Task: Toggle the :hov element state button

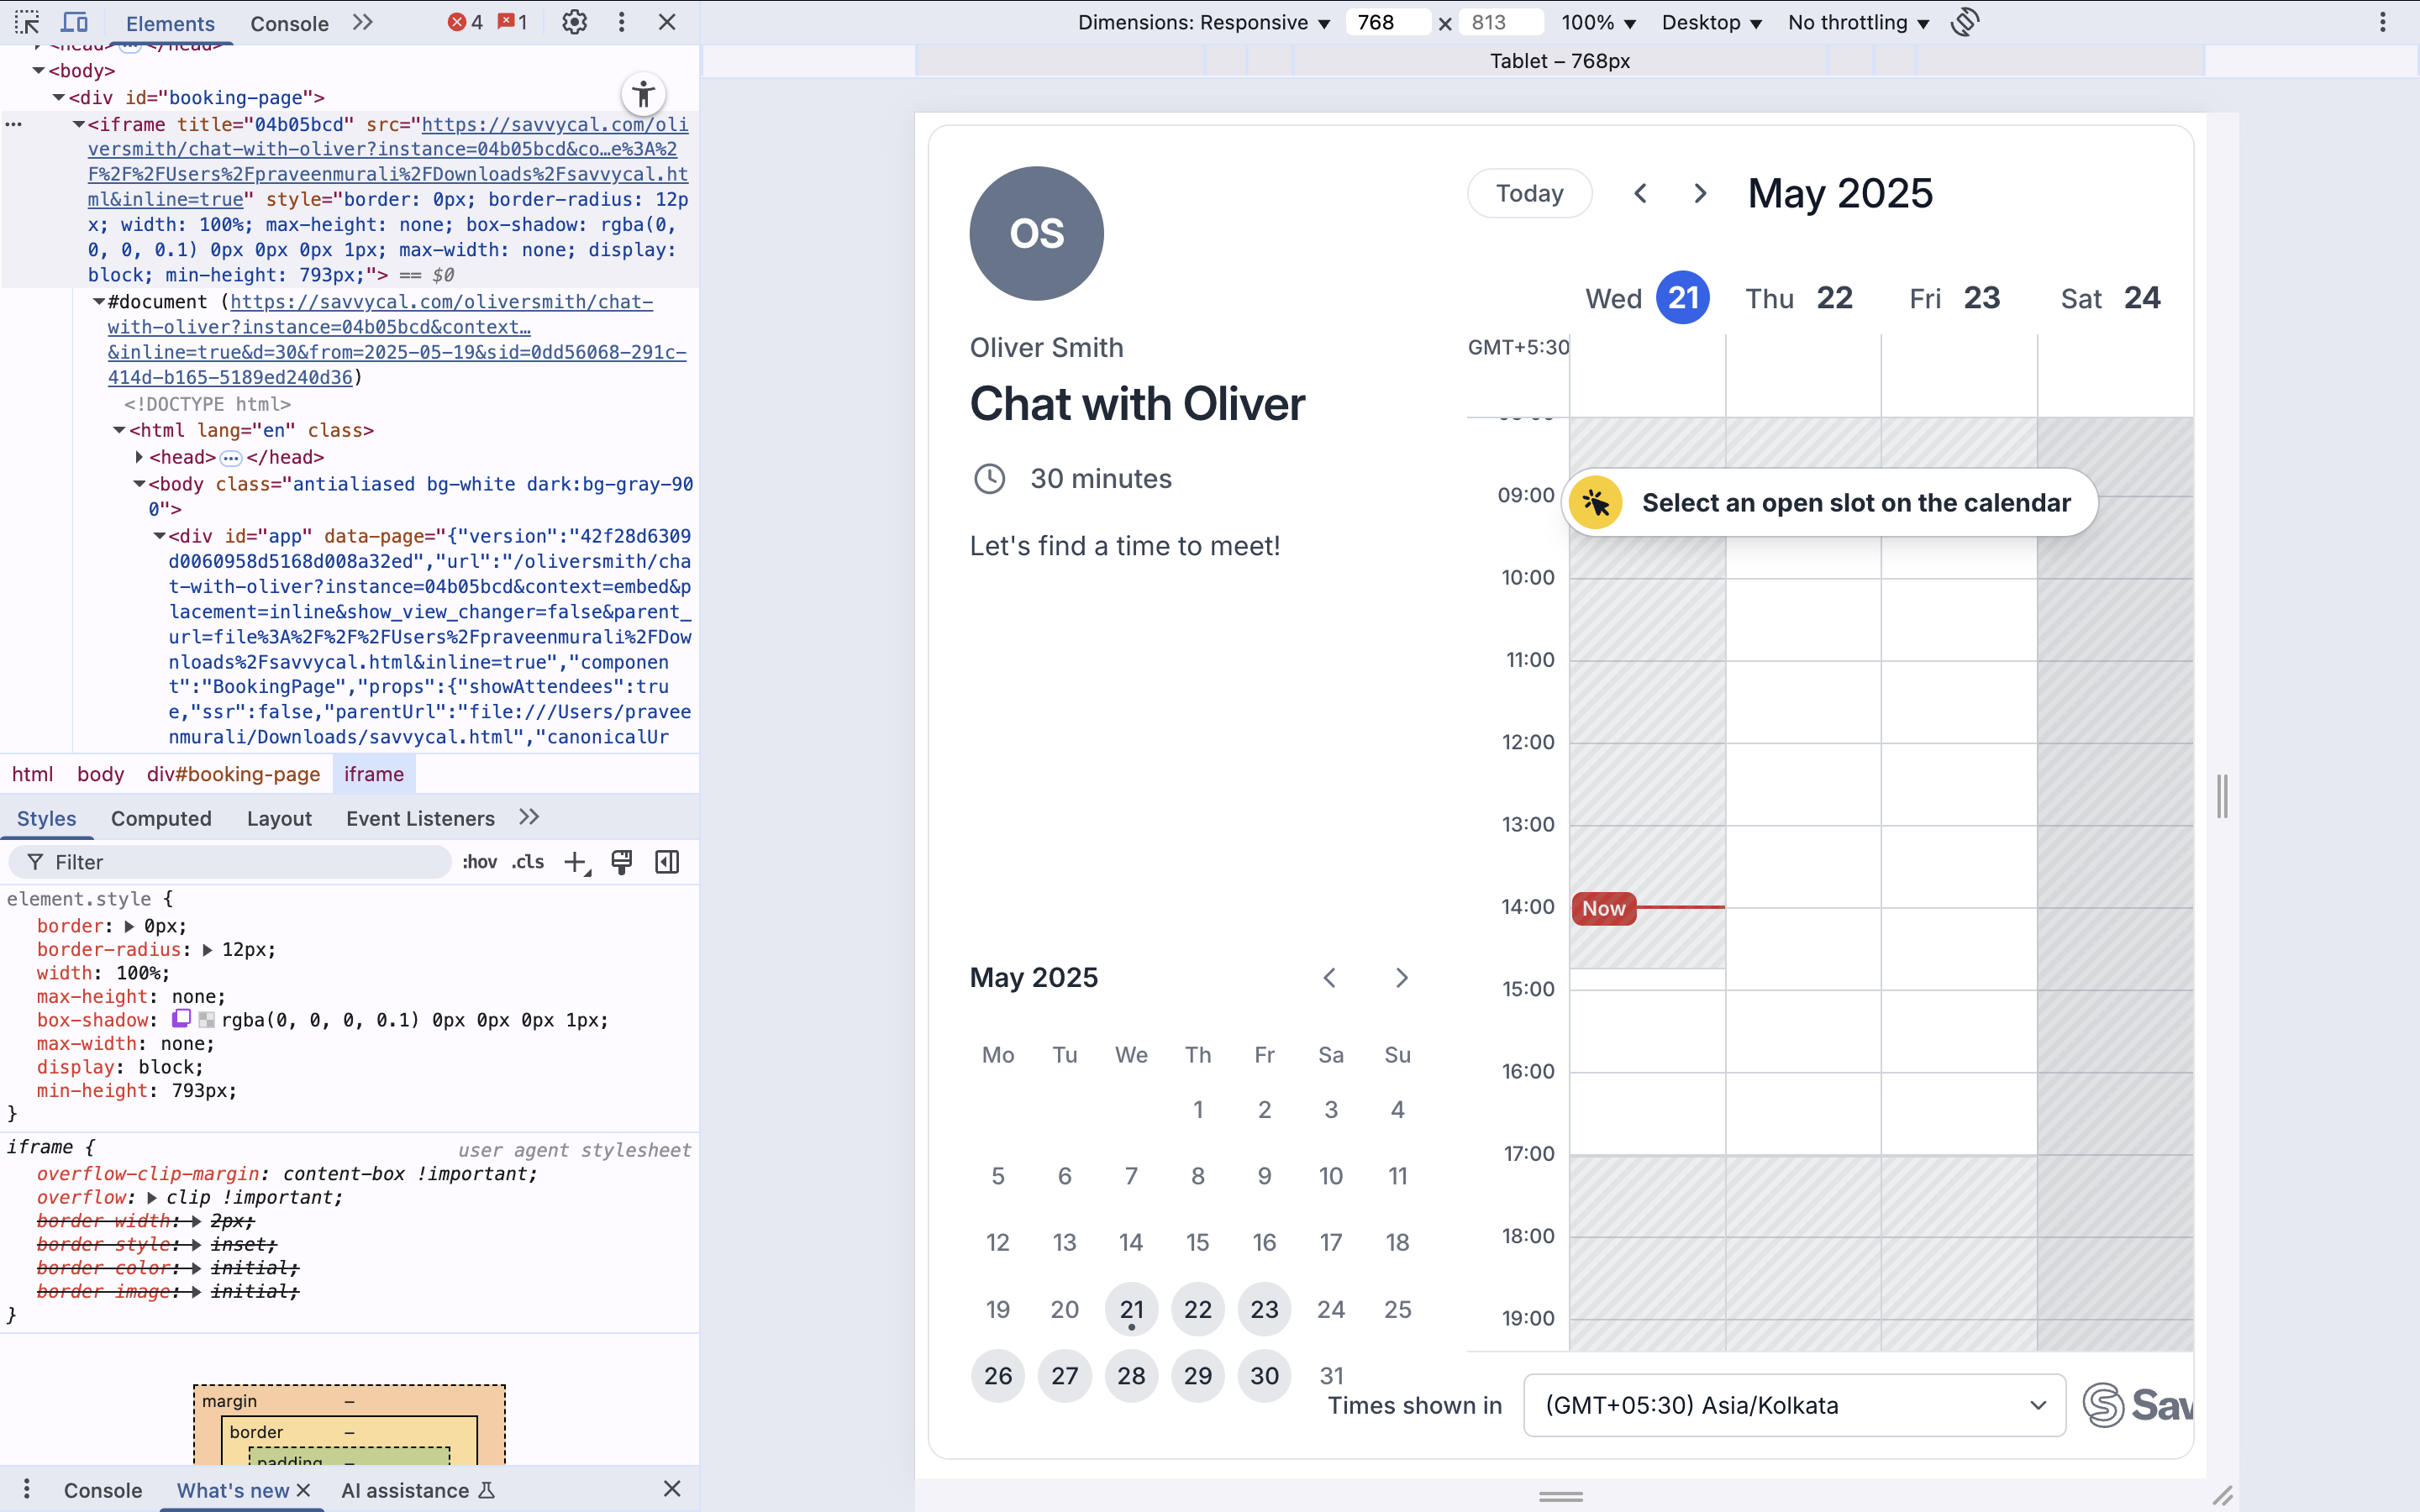Action: point(480,862)
